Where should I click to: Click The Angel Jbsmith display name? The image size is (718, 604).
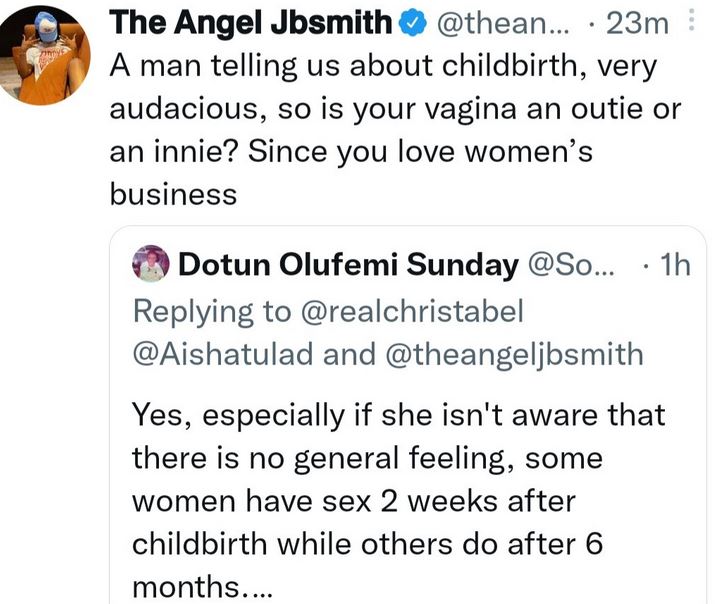pos(250,23)
